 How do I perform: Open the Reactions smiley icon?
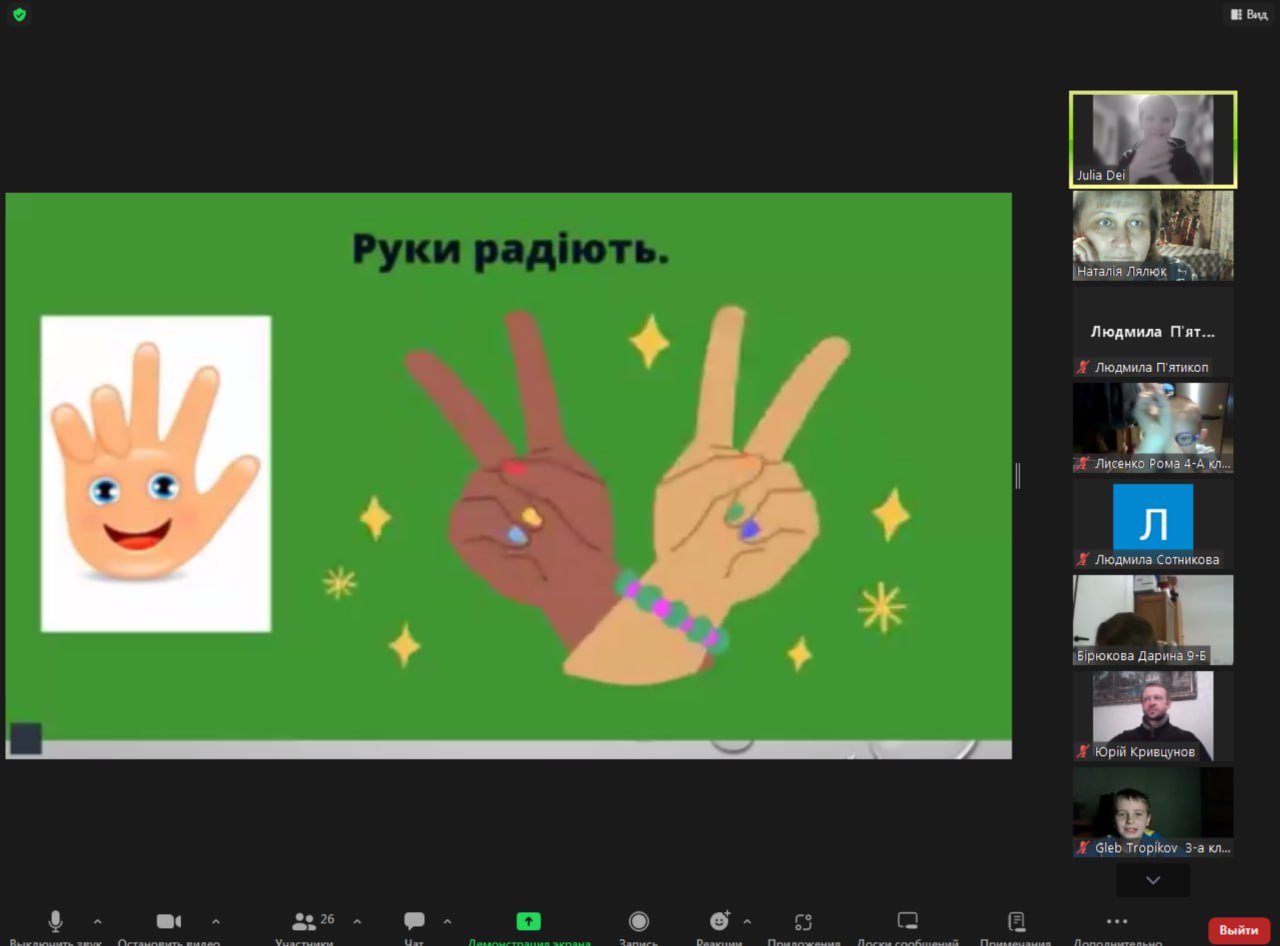click(x=719, y=921)
